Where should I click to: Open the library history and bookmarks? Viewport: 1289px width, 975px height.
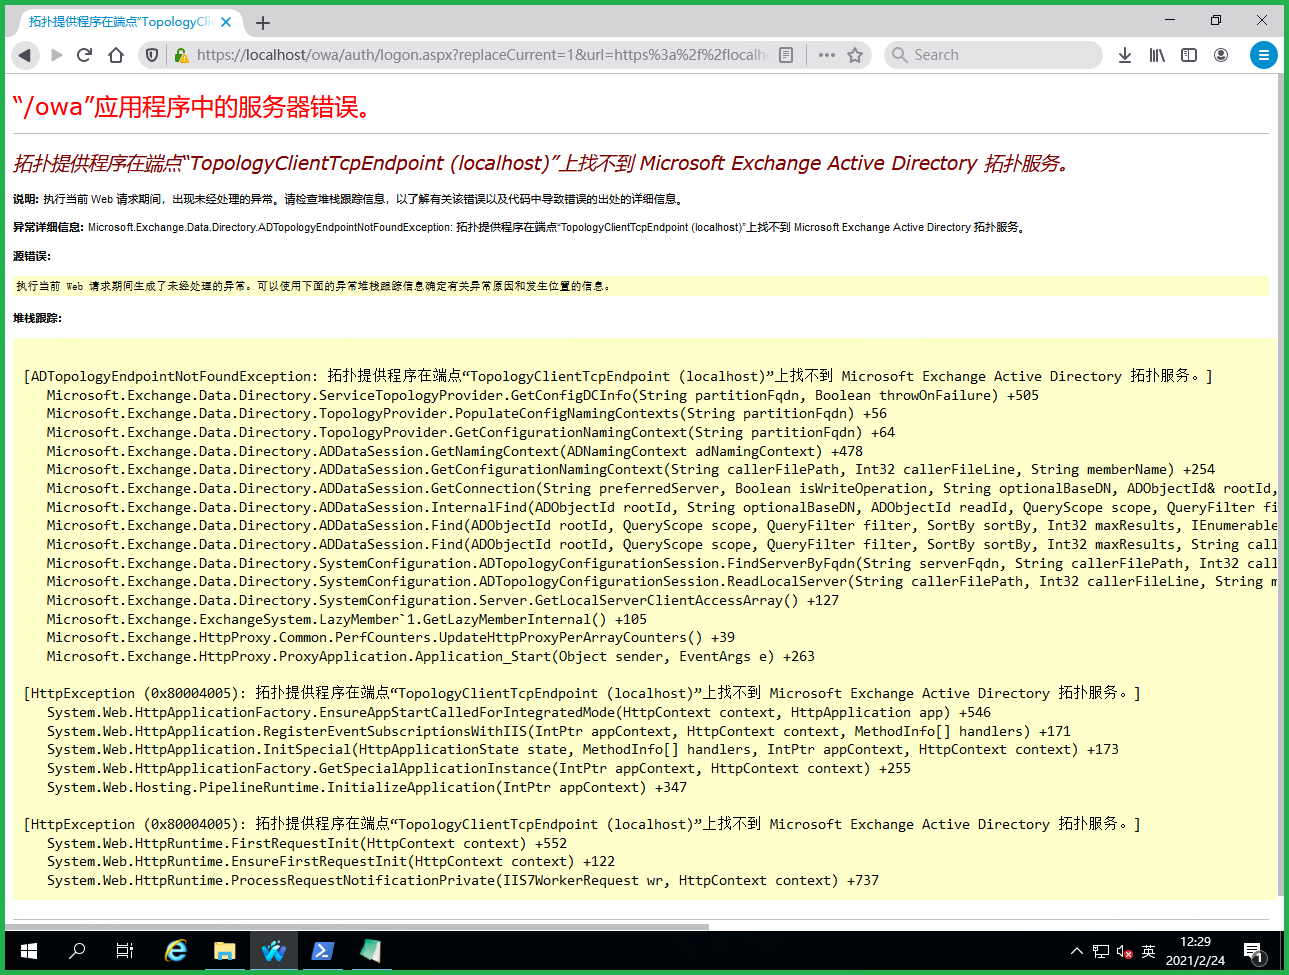click(1157, 55)
